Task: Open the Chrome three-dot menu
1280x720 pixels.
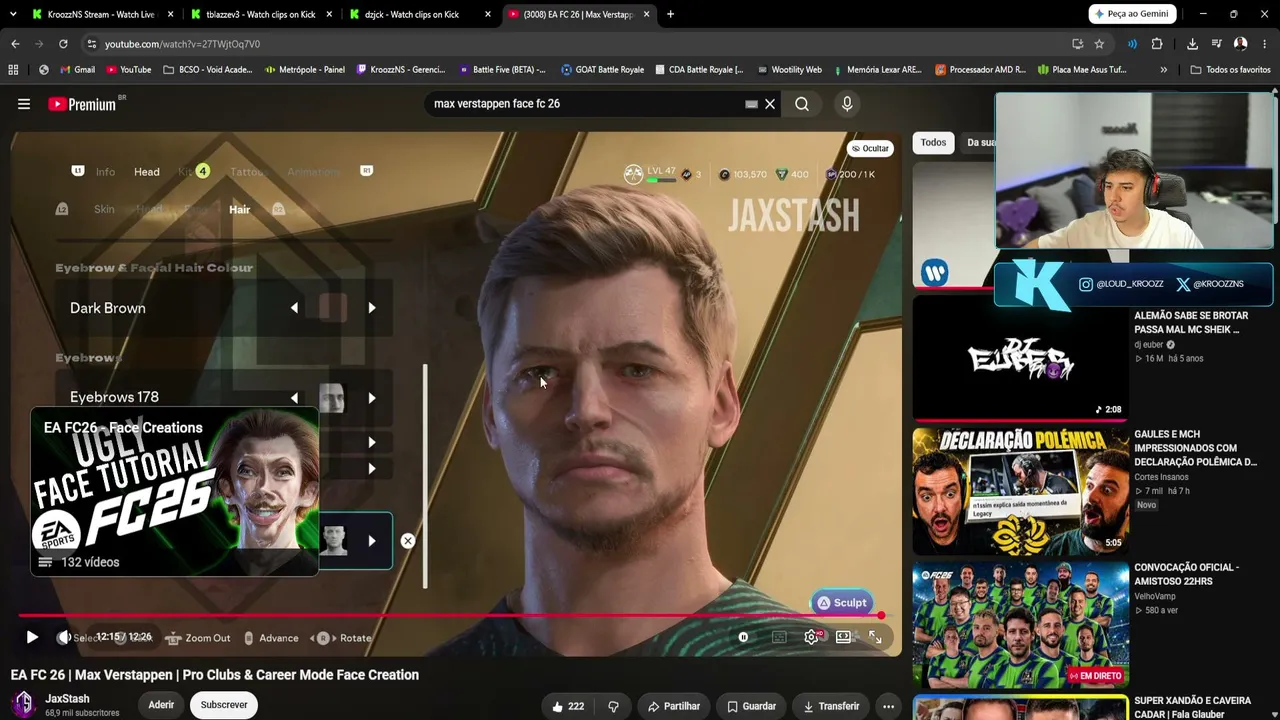Action: click(x=1265, y=44)
